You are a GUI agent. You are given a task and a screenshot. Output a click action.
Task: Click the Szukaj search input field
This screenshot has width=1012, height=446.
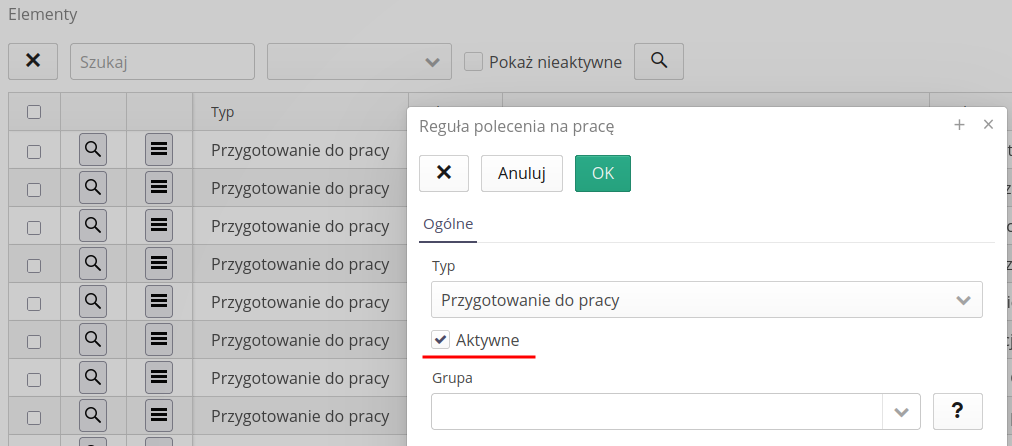tap(162, 61)
